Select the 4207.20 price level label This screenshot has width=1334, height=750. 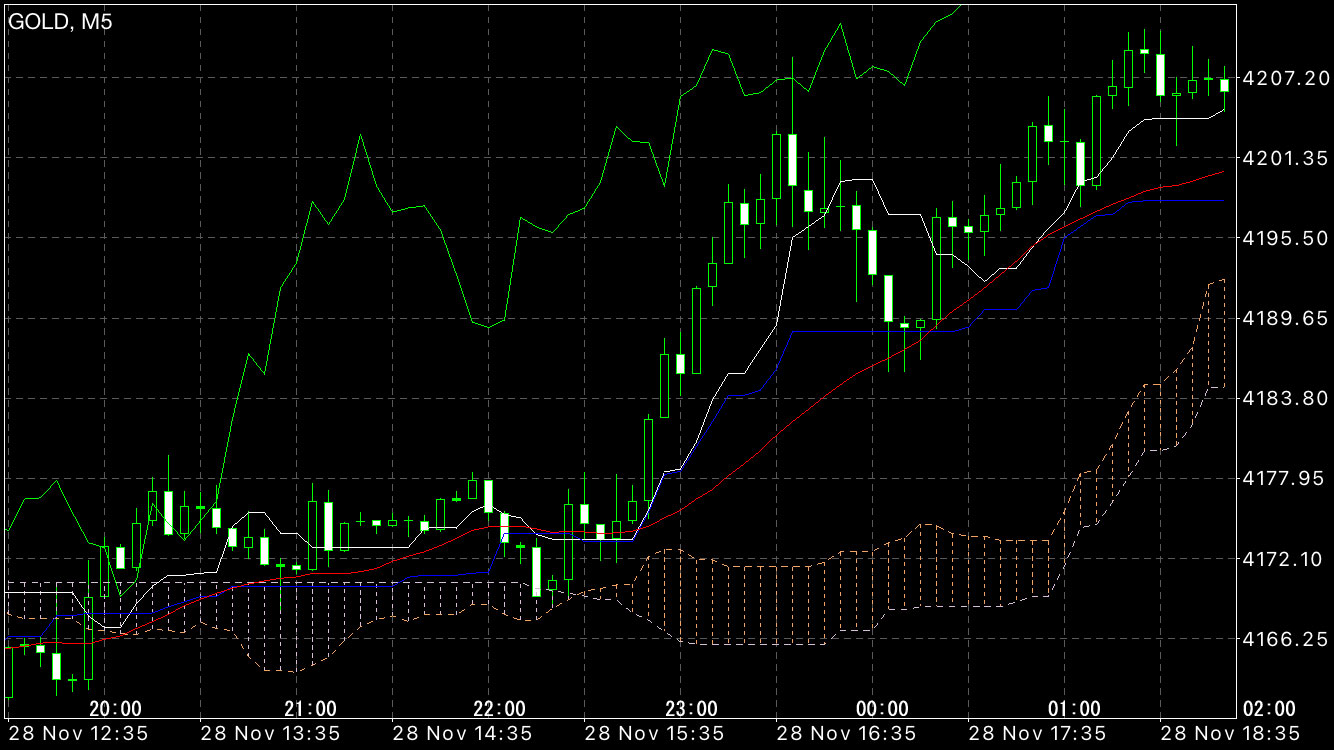(1284, 78)
